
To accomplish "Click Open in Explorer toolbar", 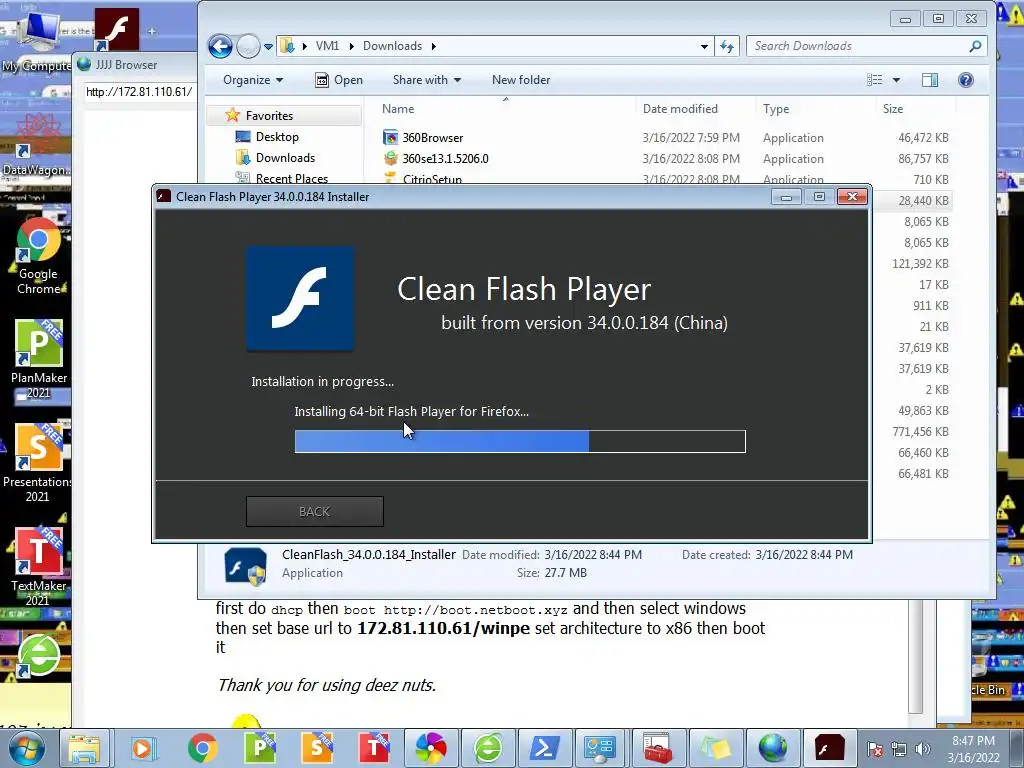I will click(339, 80).
